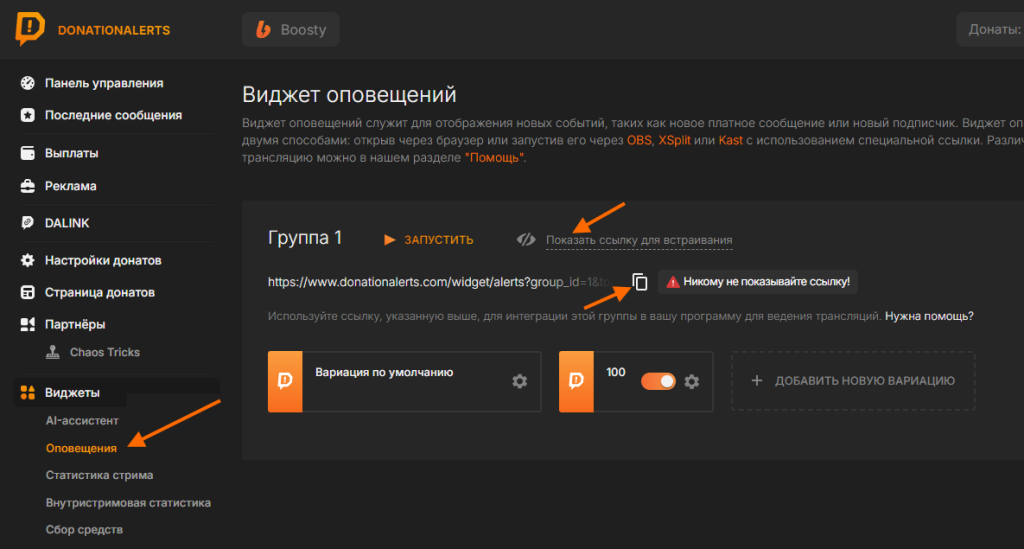Click the orange play triangle icon

coord(389,240)
